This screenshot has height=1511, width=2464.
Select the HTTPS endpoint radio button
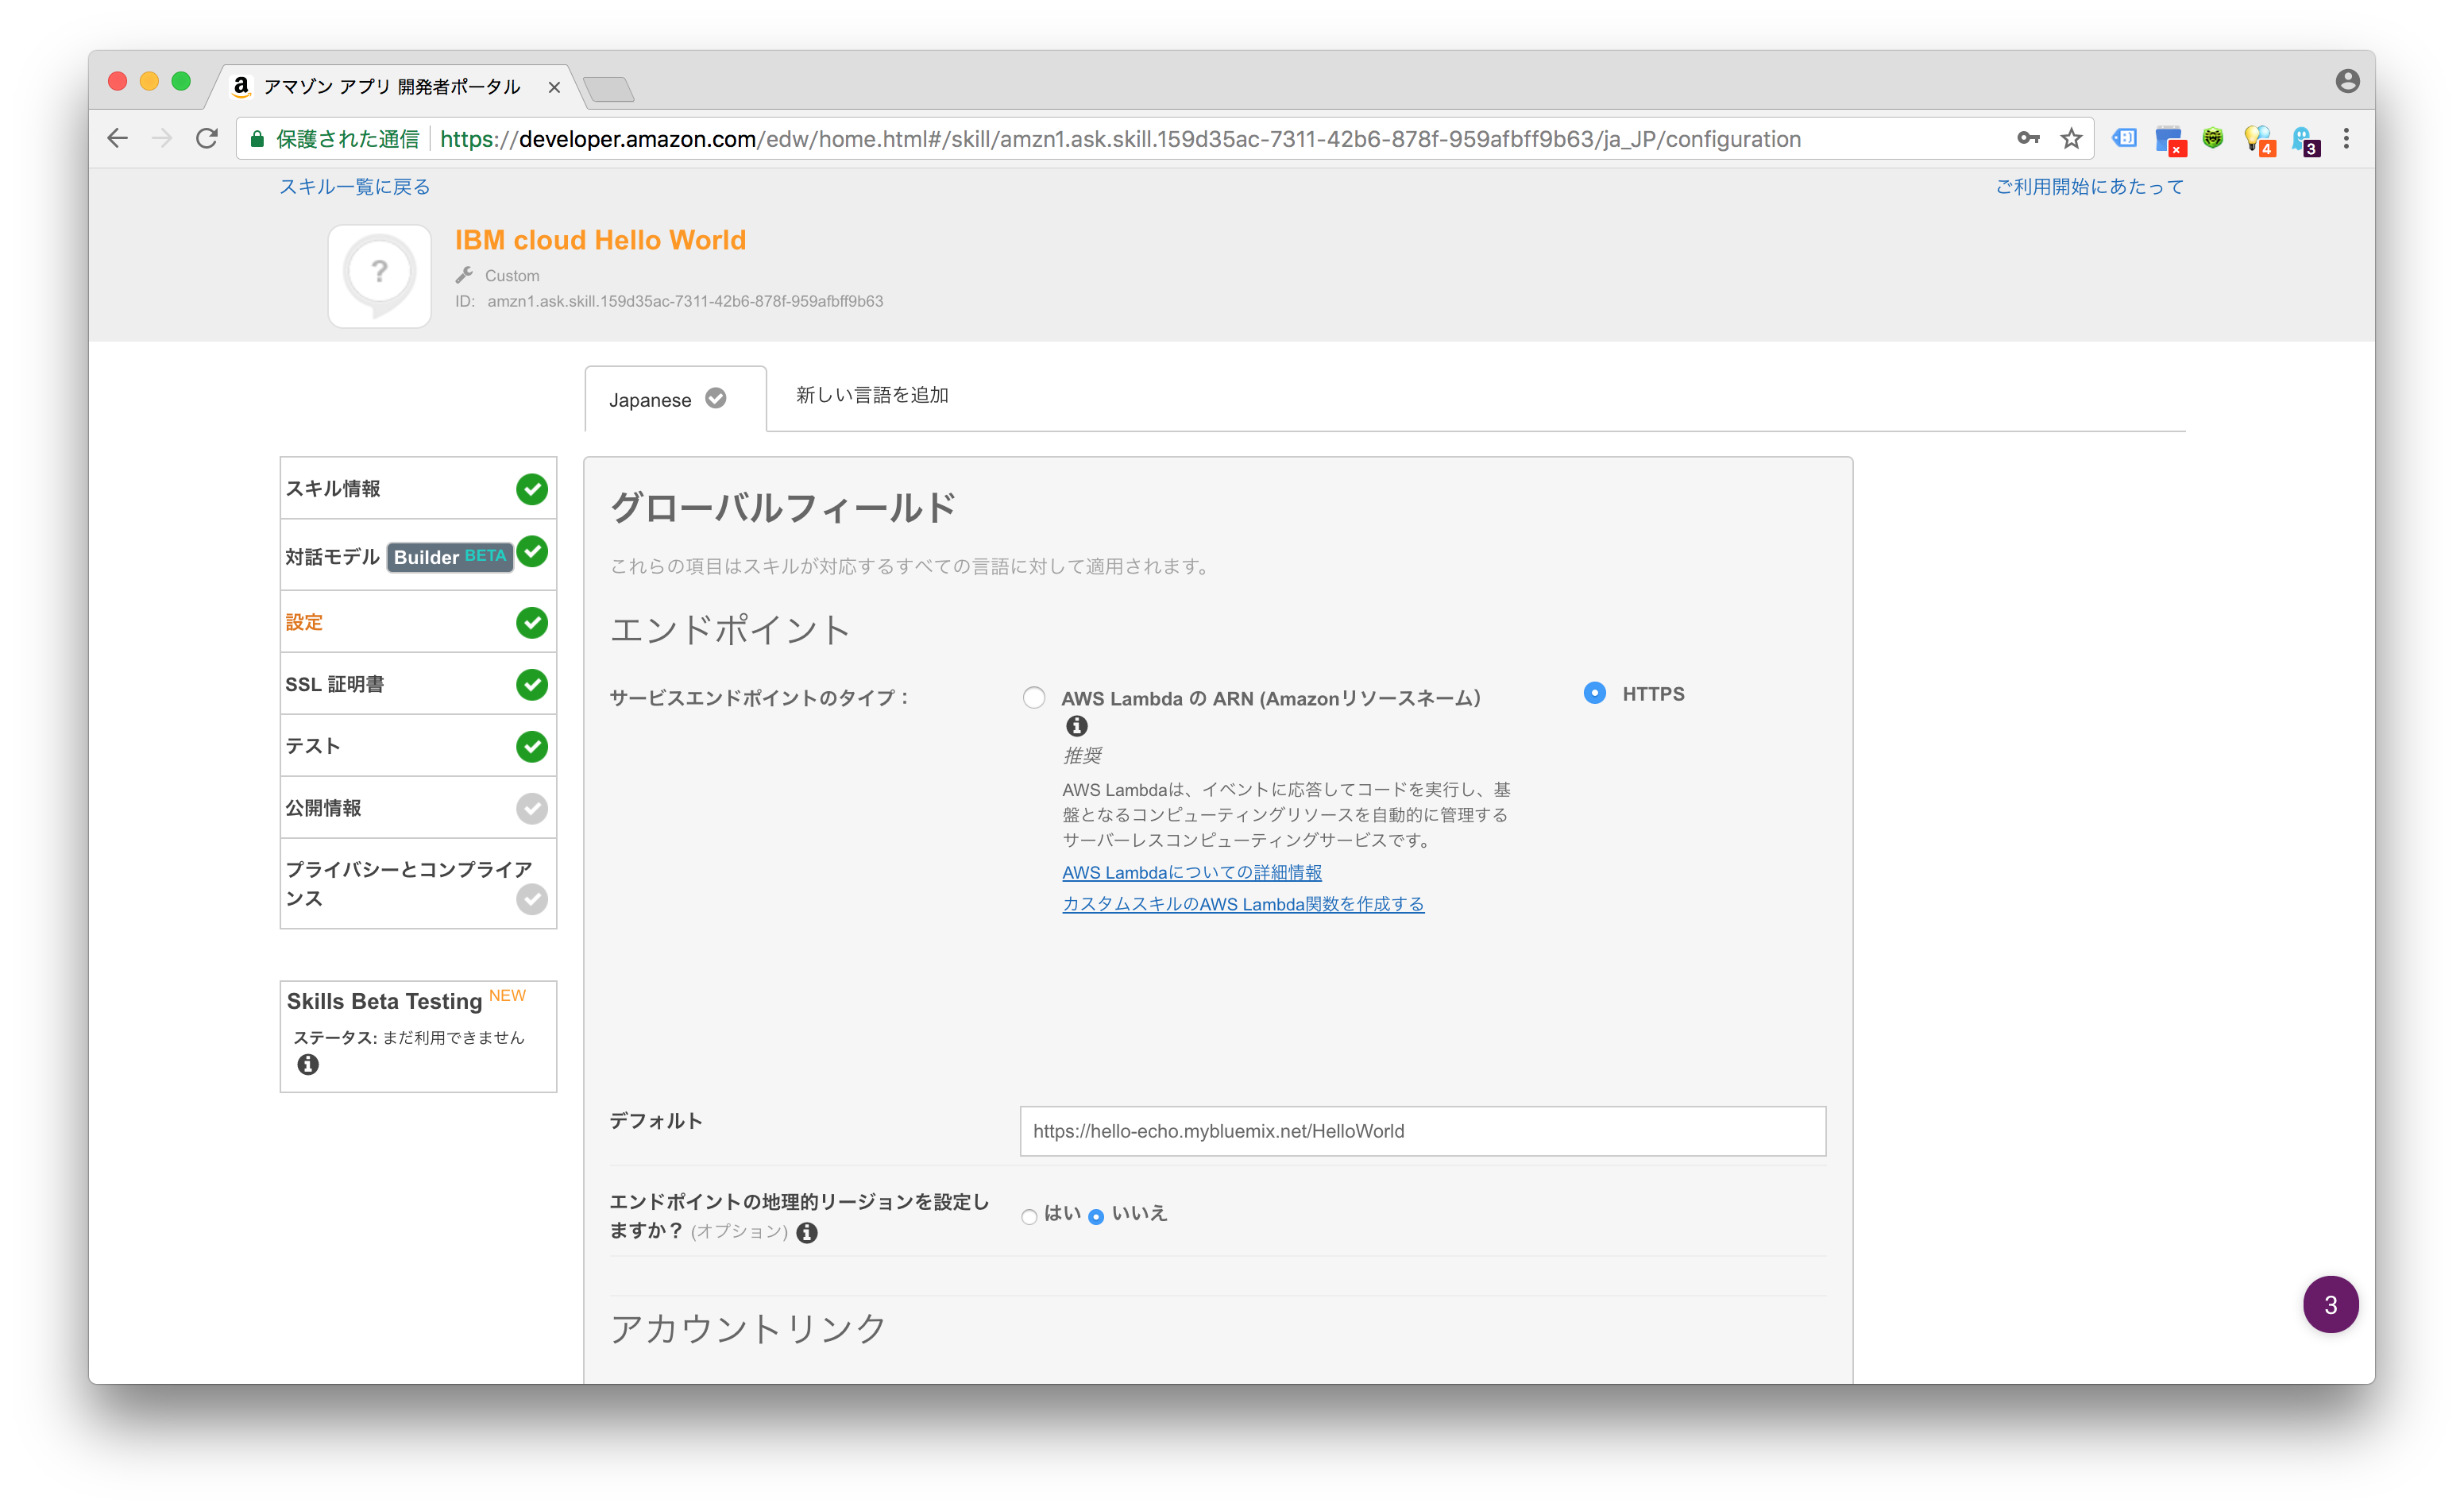(x=1595, y=693)
